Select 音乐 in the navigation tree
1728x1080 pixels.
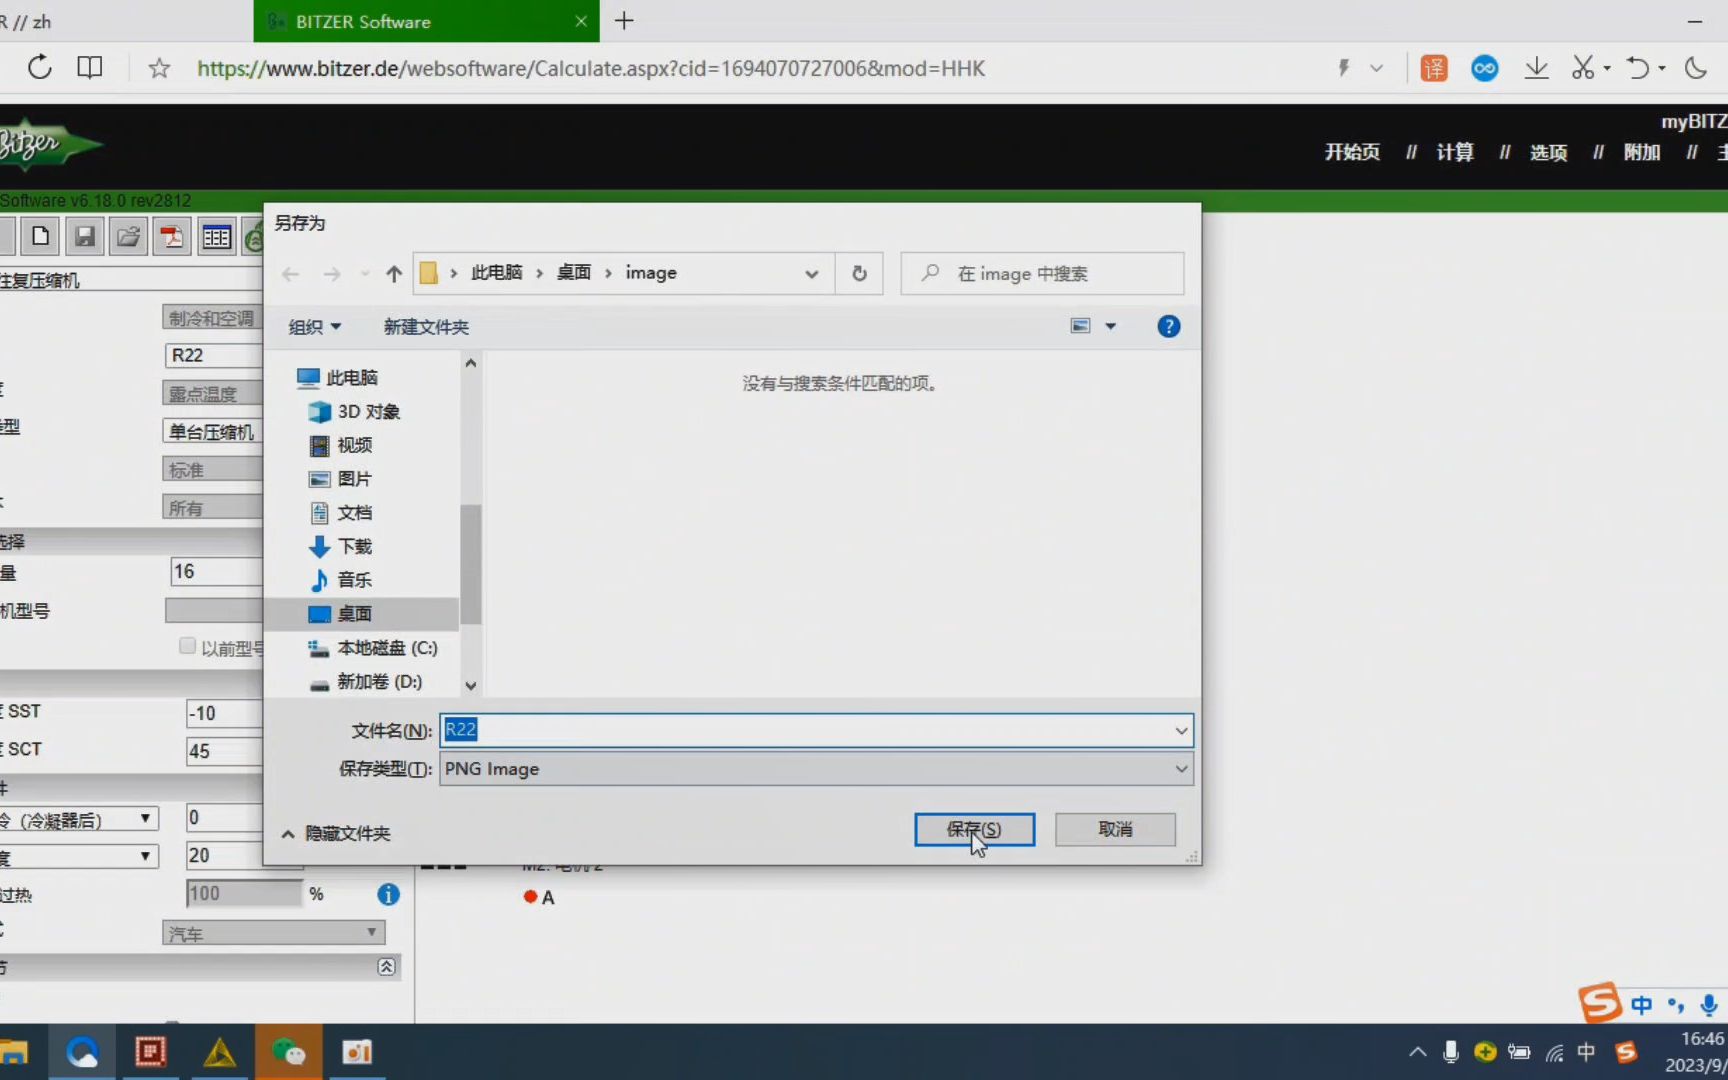point(341,580)
